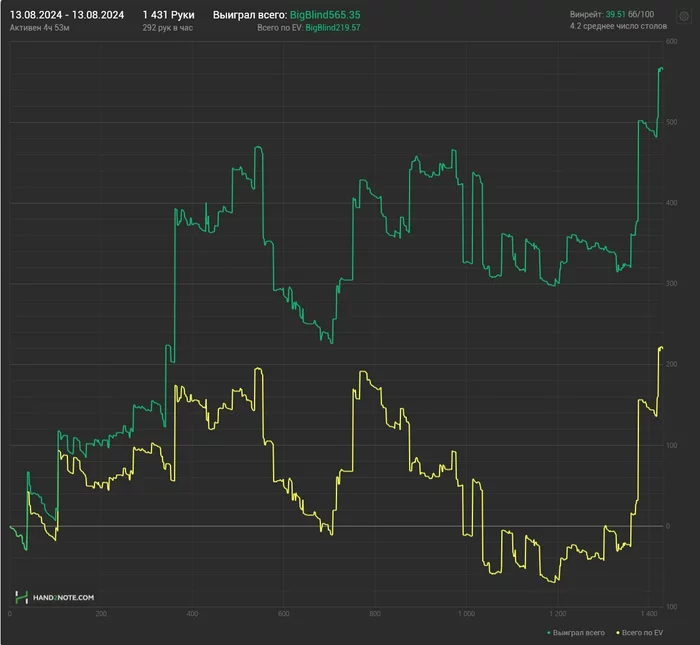Image resolution: width=700 pixels, height=645 pixels.
Task: Click the y-axis label 0
Action: [x=668, y=526]
